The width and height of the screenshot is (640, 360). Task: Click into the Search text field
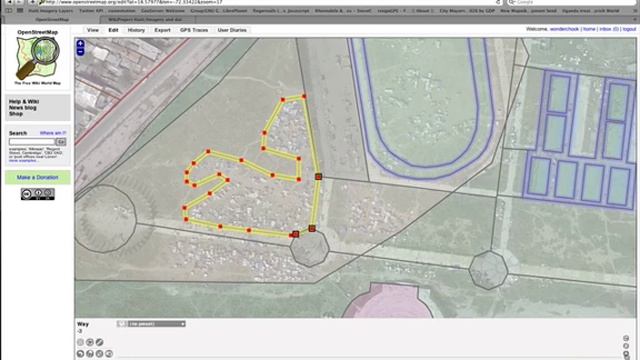[32, 142]
